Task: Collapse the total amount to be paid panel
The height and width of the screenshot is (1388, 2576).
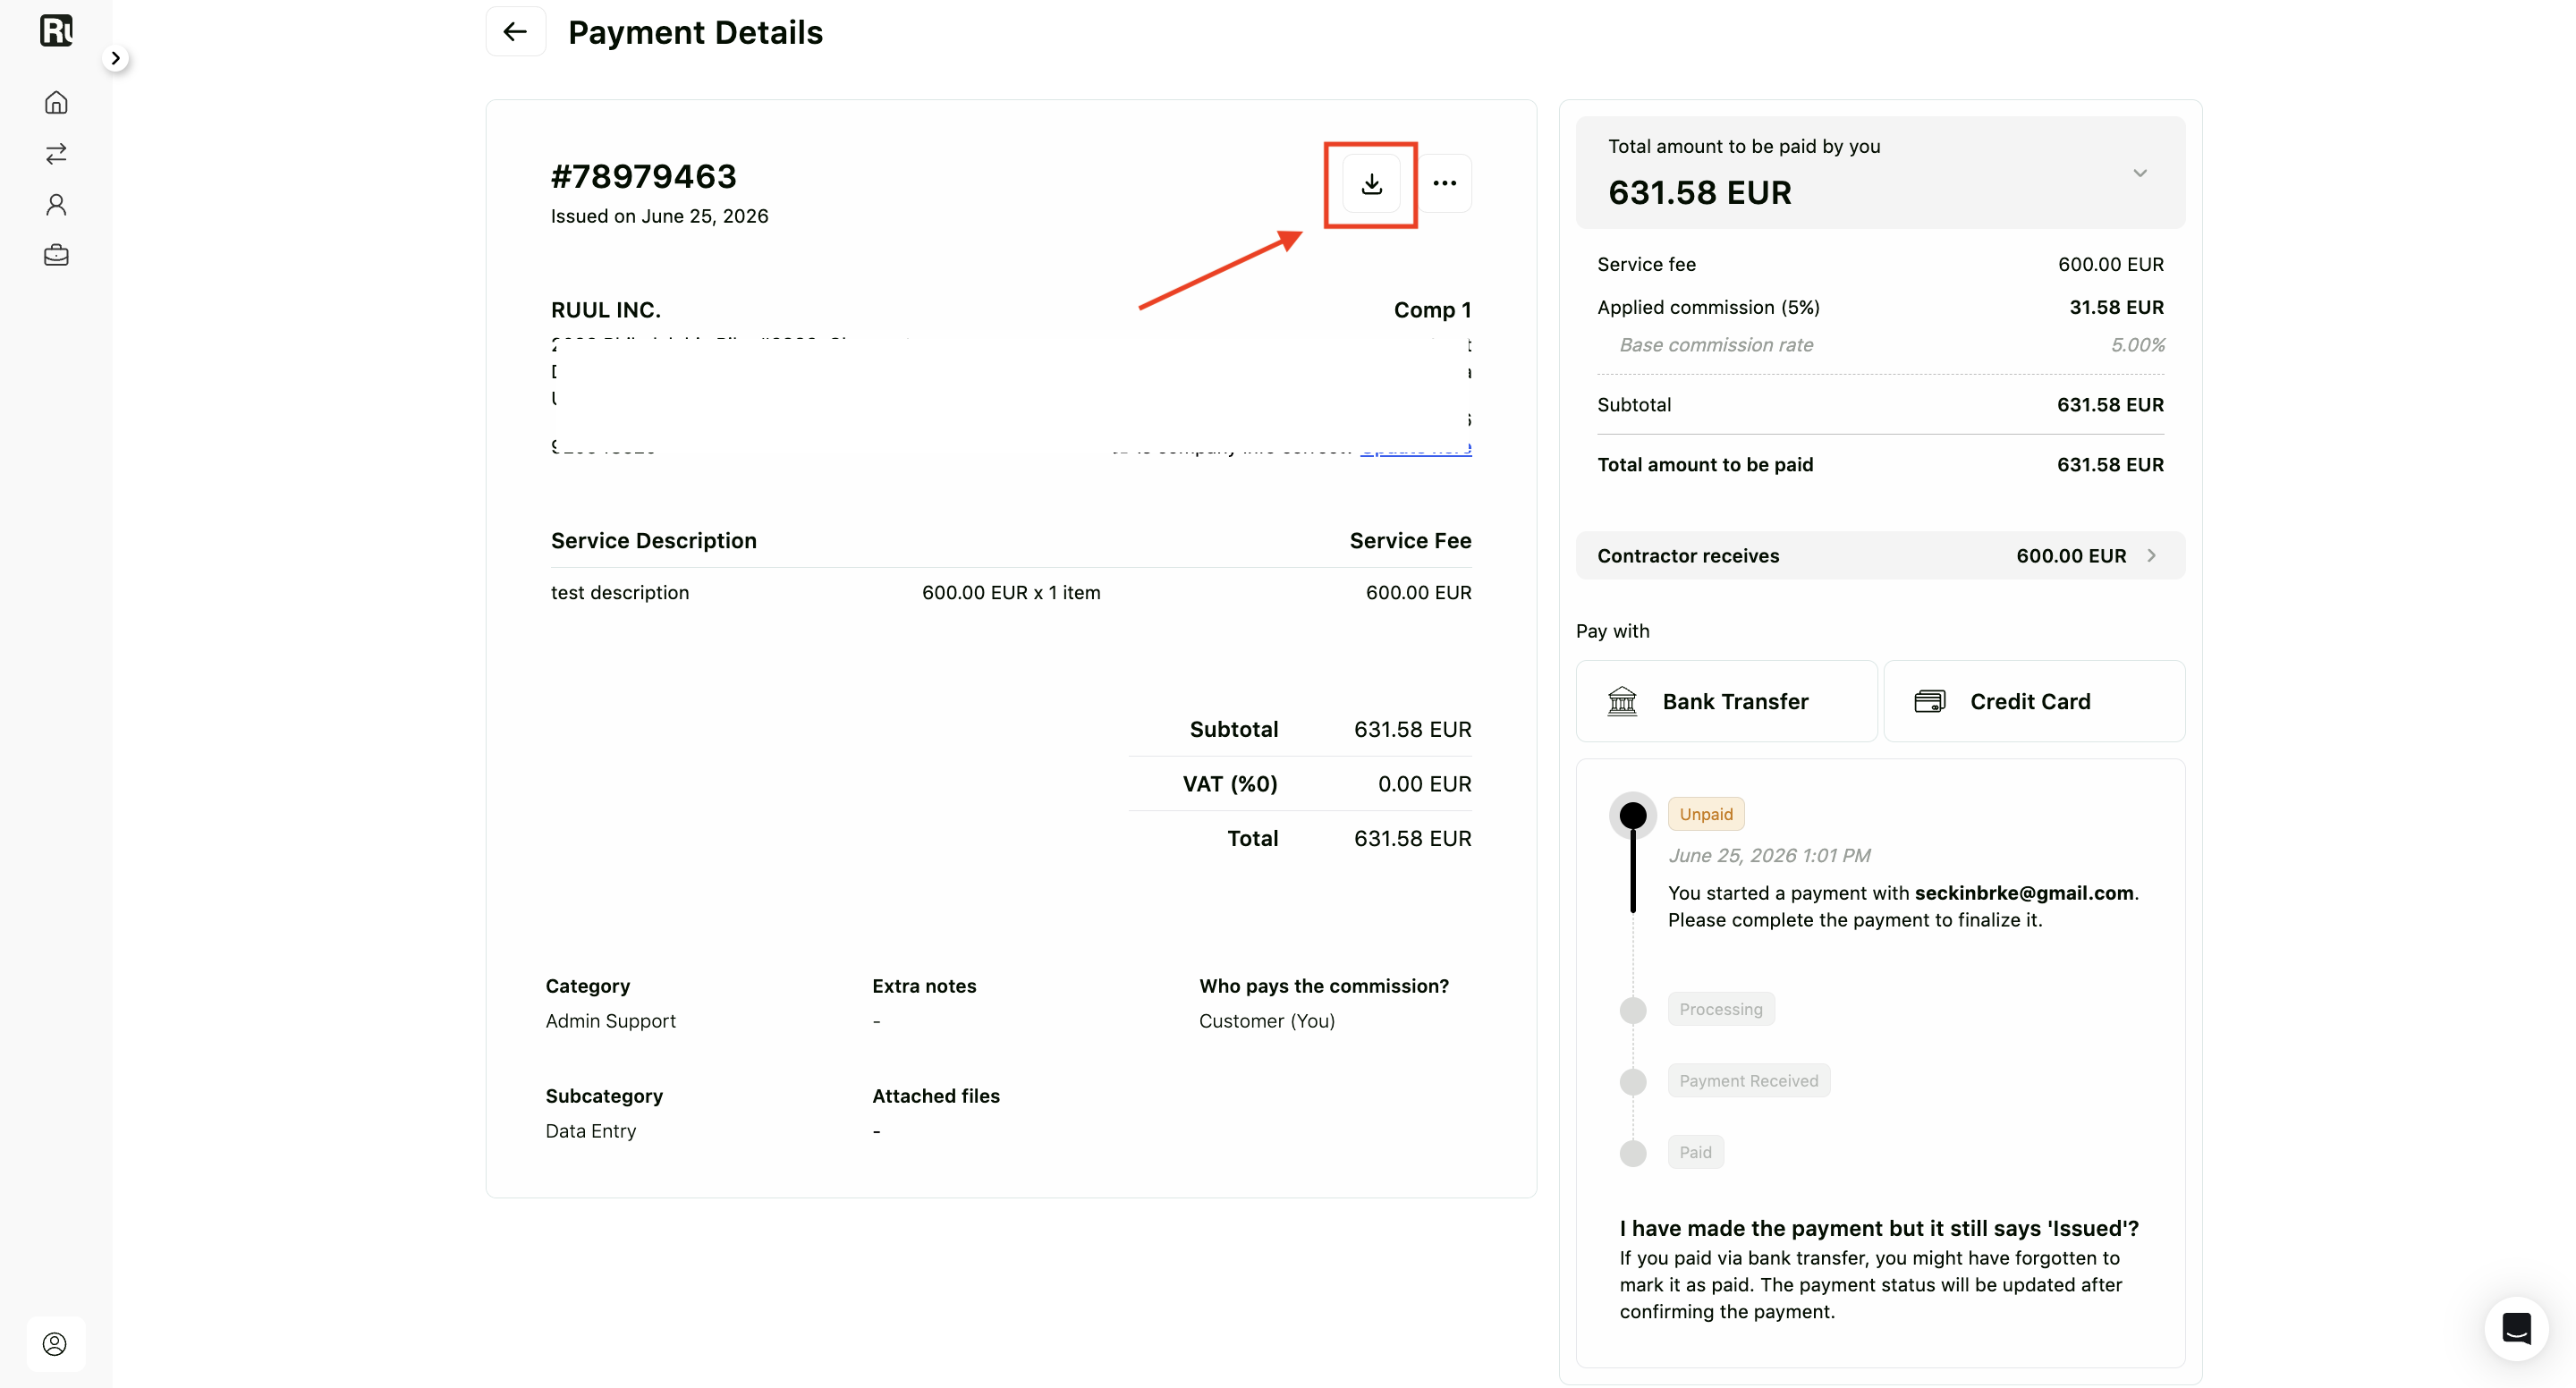Action: coord(2139,173)
